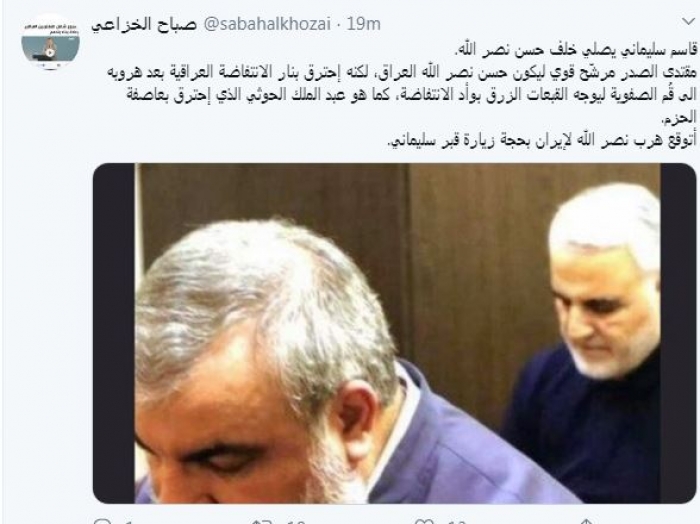Open the @sabahalkhozai handle link
Viewport: 700px width, 524px height.
267,24
